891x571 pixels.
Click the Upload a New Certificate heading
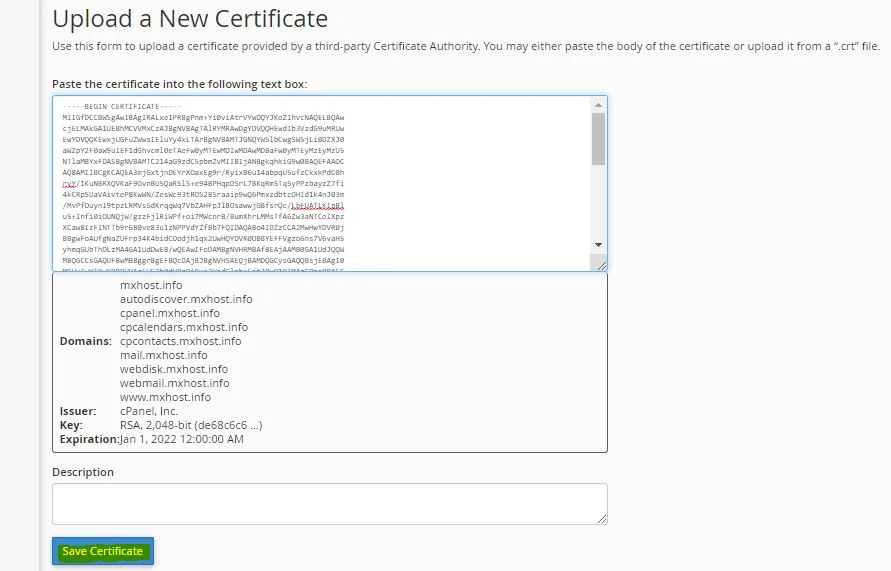pyautogui.click(x=190, y=19)
